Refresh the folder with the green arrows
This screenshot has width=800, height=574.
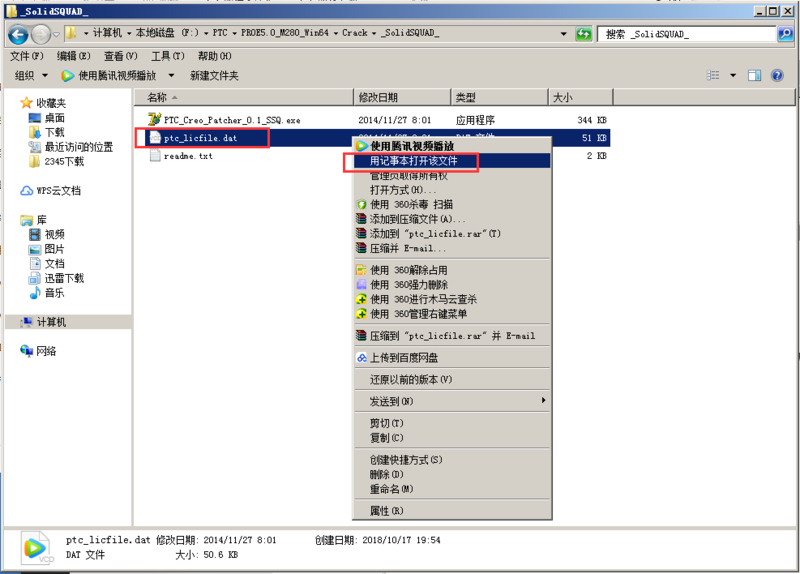point(583,34)
